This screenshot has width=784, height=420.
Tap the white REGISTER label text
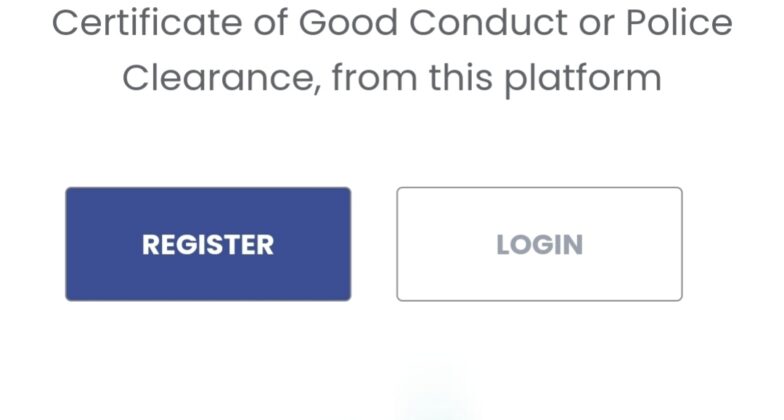(208, 245)
